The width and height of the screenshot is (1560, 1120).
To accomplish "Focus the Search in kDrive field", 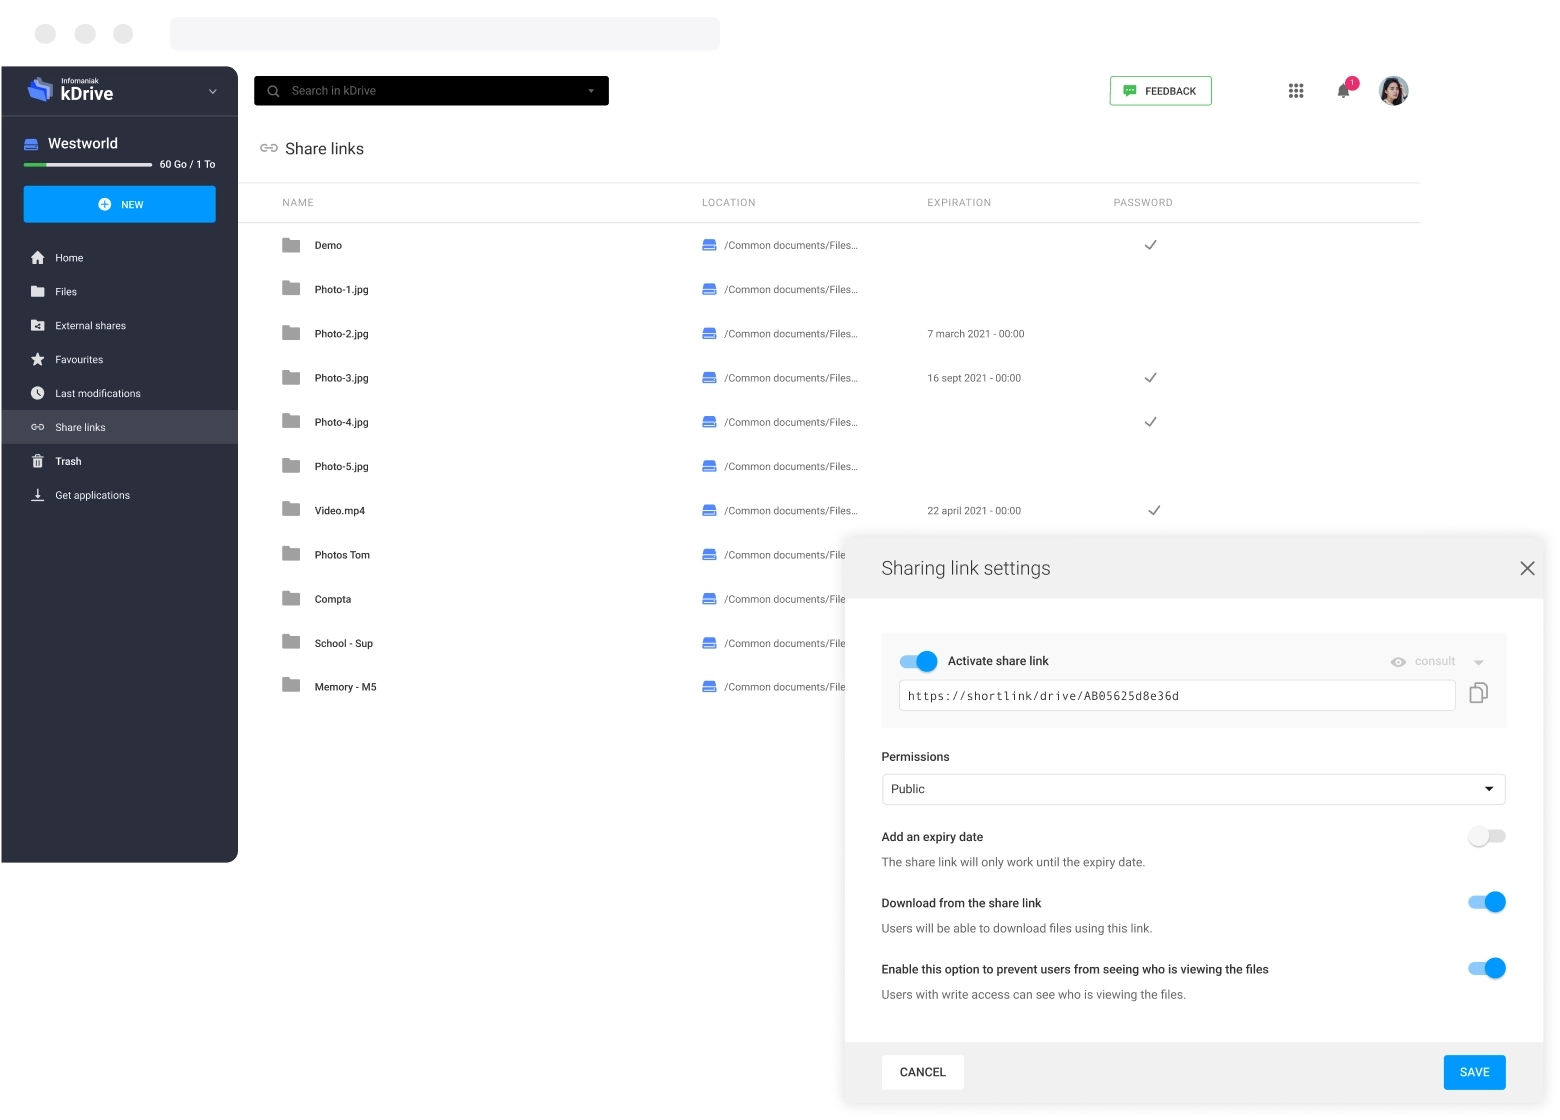I will [432, 91].
